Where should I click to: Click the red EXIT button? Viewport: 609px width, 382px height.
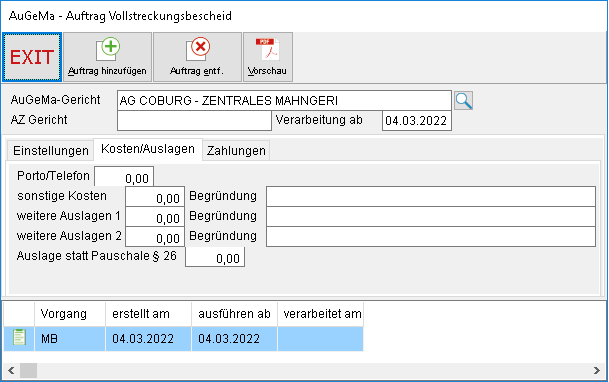[32, 57]
